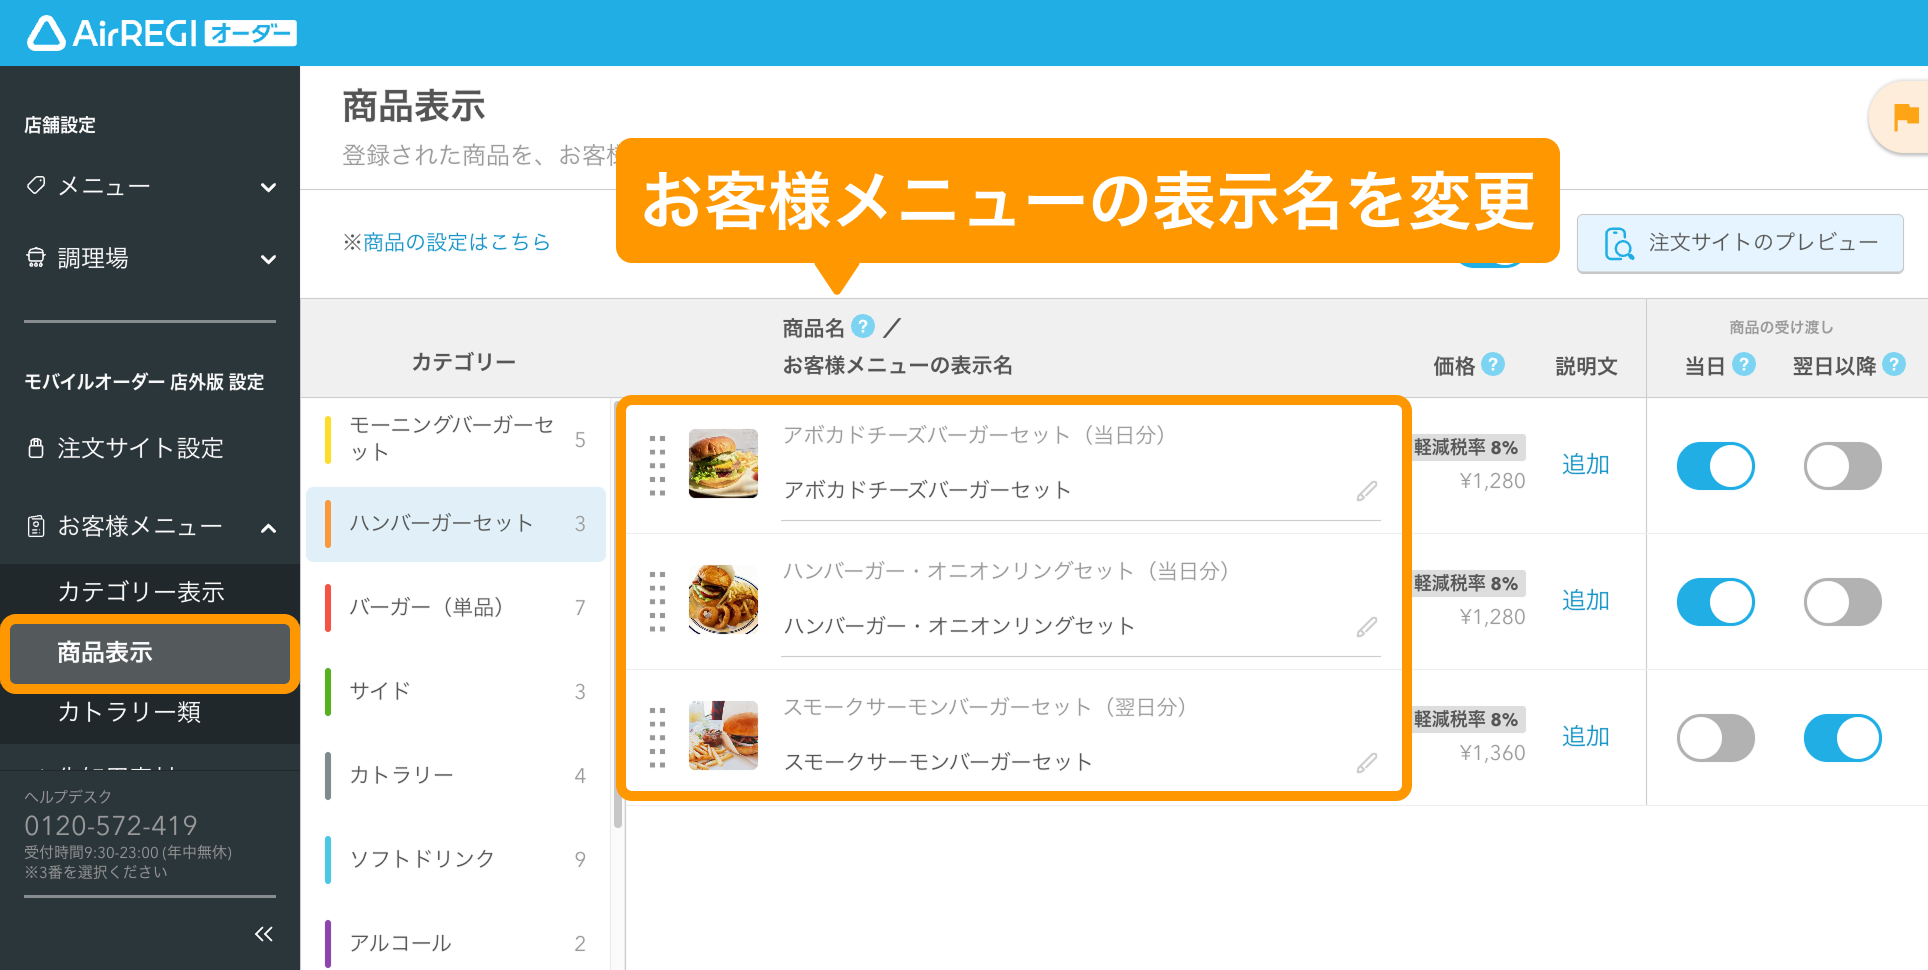Click the kitchen icon beside 調理場

(x=36, y=258)
